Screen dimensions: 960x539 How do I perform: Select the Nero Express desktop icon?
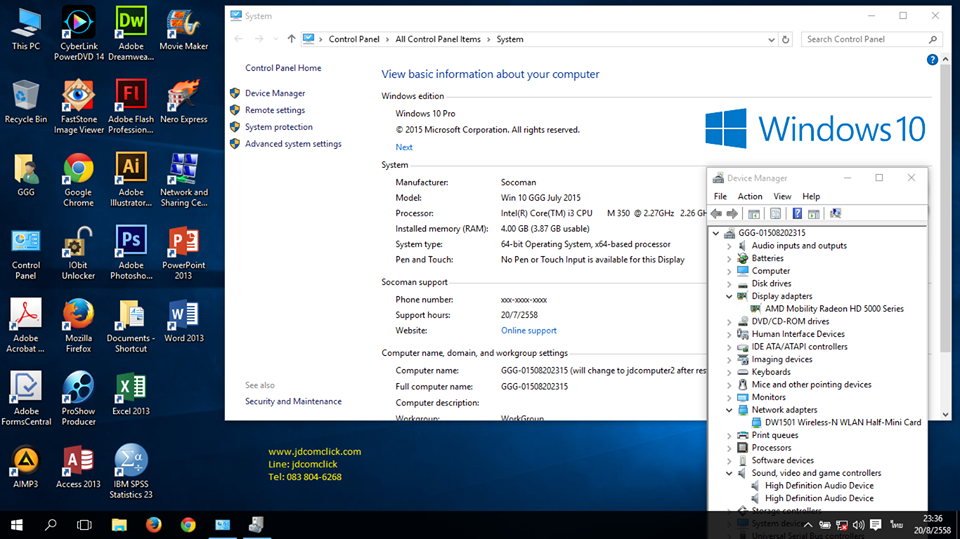[x=184, y=102]
